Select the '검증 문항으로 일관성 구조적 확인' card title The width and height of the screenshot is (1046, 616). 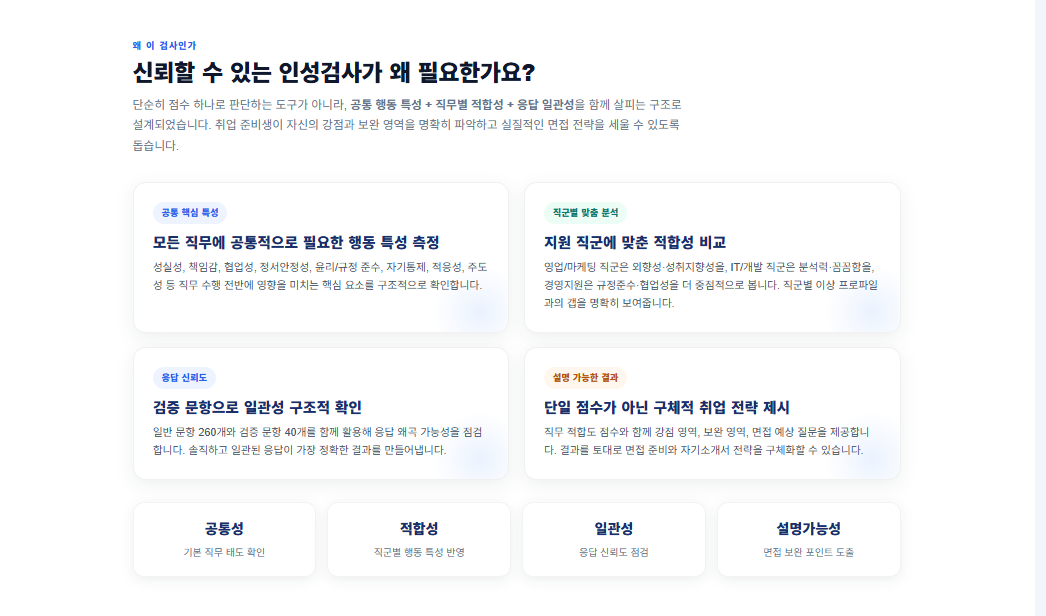257,407
